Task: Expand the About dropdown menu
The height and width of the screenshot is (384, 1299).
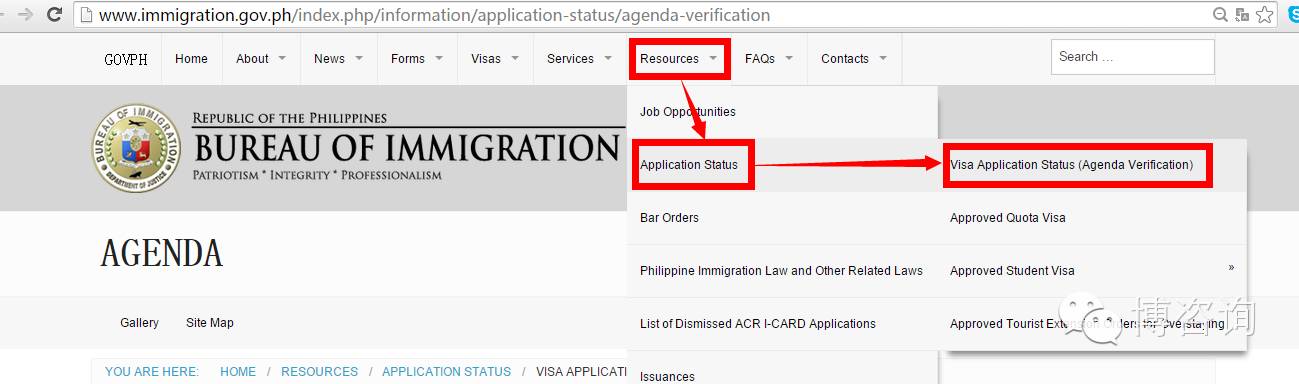Action: [x=261, y=59]
